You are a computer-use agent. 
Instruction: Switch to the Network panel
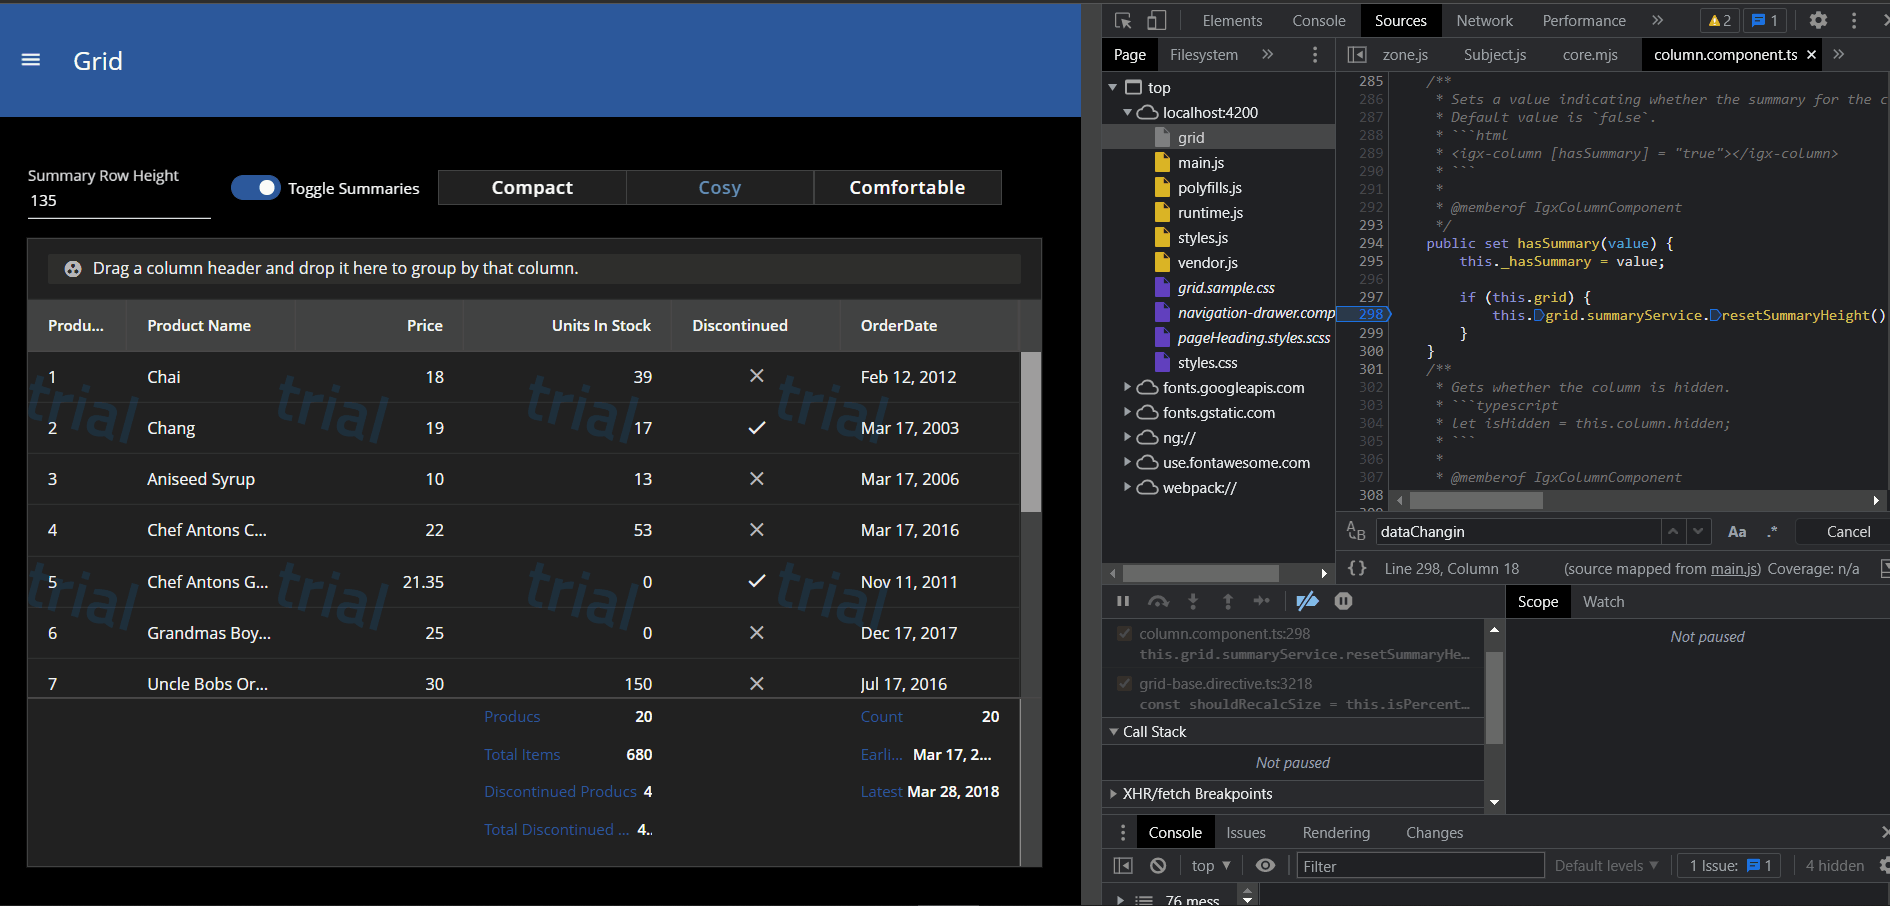pyautogui.click(x=1484, y=20)
